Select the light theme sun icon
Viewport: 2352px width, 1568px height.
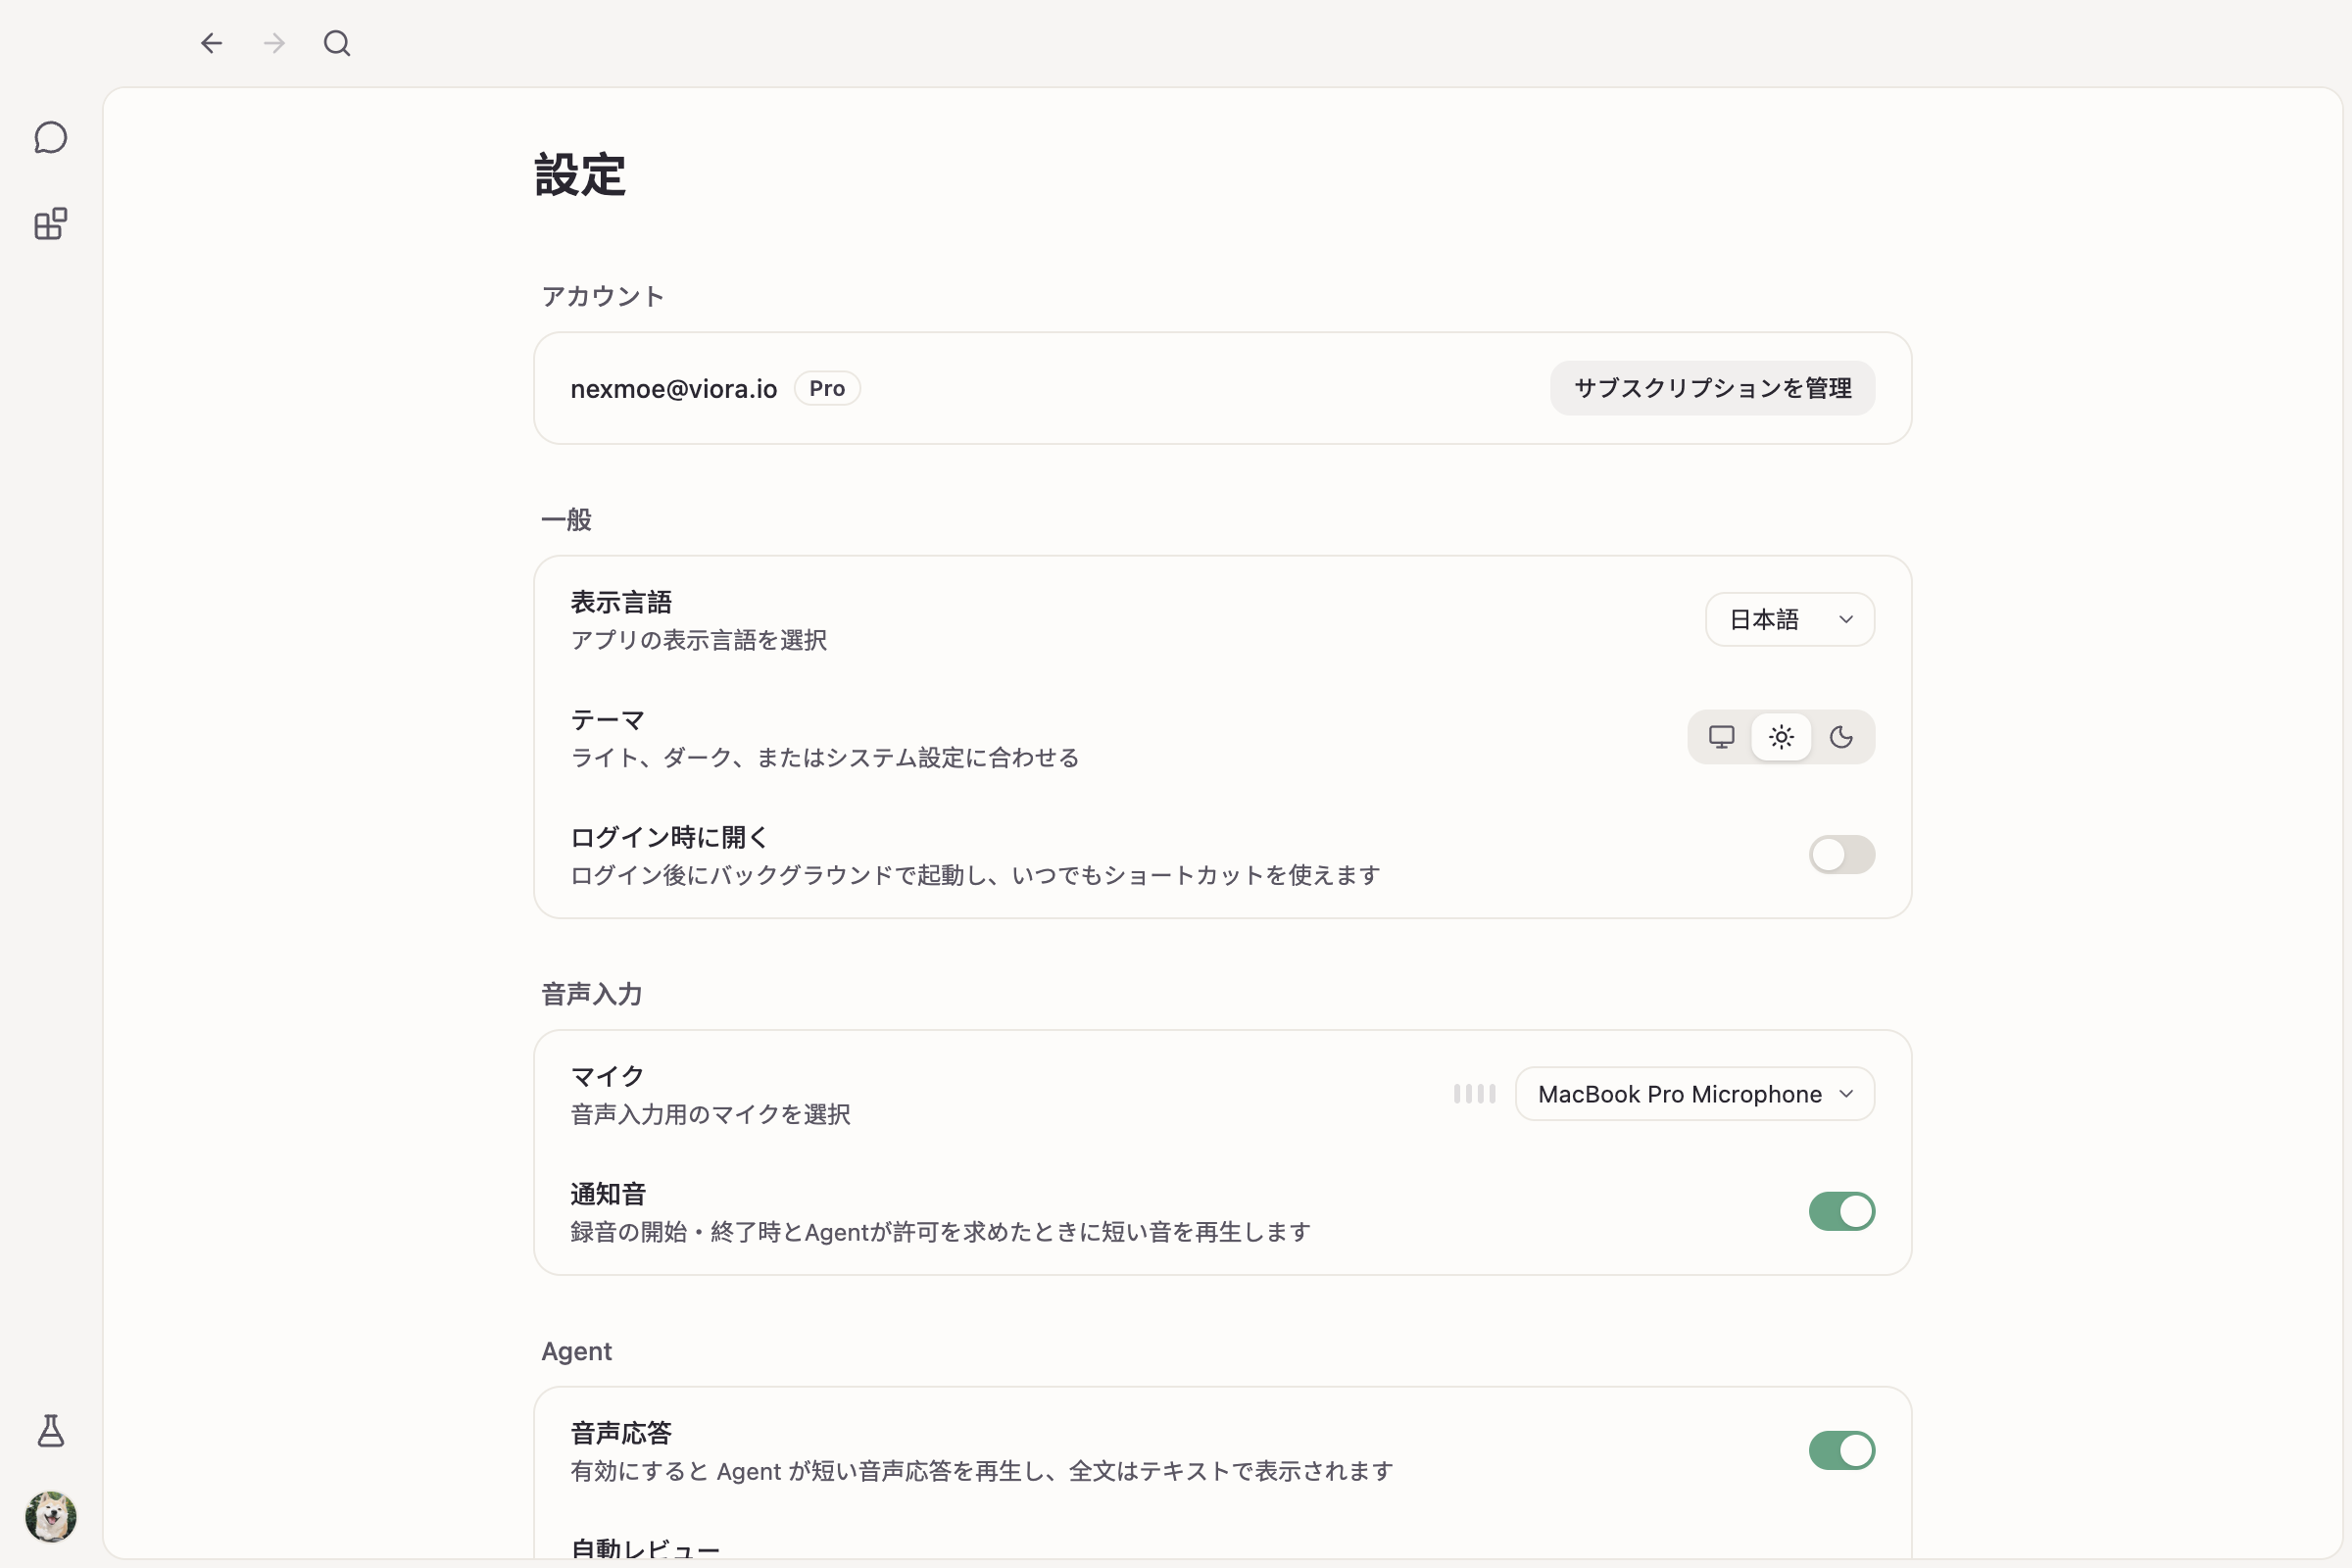point(1781,737)
